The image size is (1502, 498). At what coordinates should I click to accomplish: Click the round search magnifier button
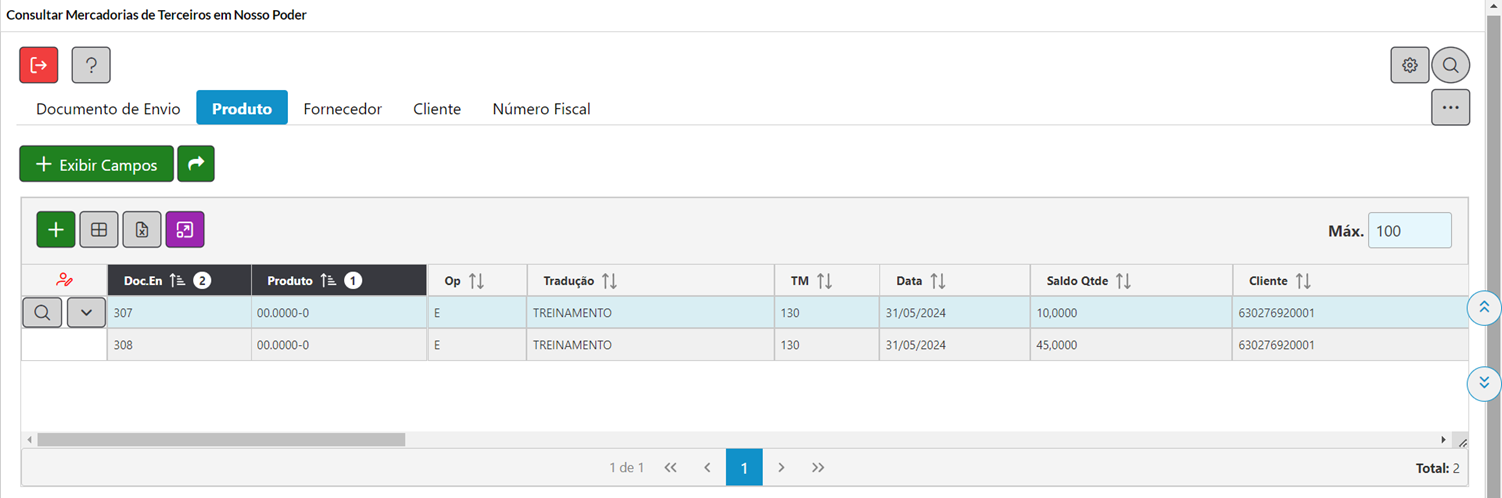(1450, 65)
